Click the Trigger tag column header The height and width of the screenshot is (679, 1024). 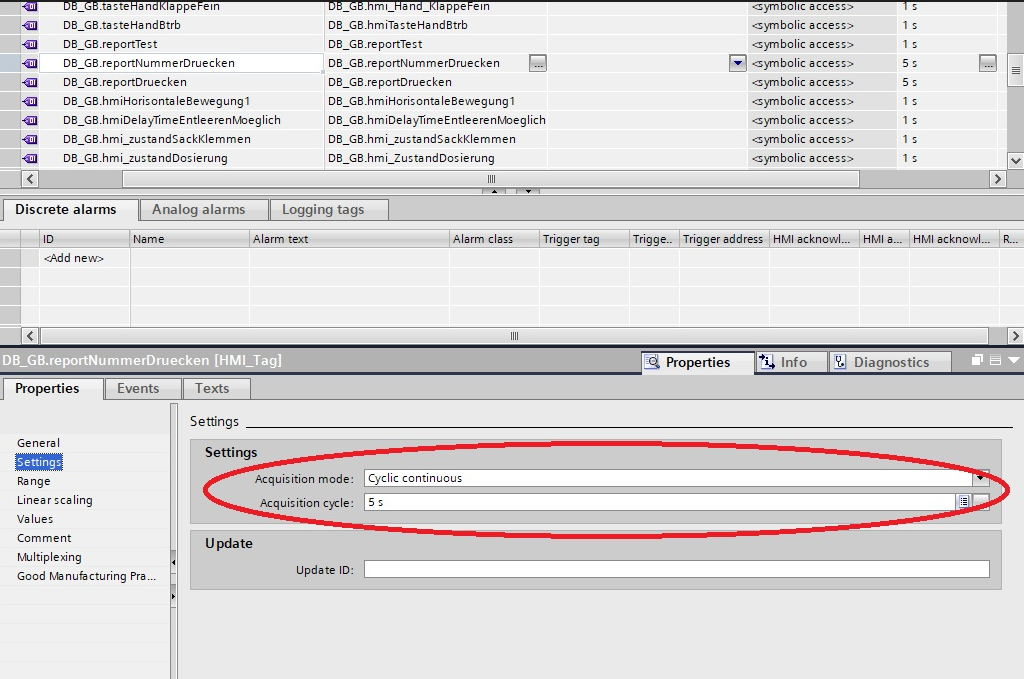click(584, 239)
